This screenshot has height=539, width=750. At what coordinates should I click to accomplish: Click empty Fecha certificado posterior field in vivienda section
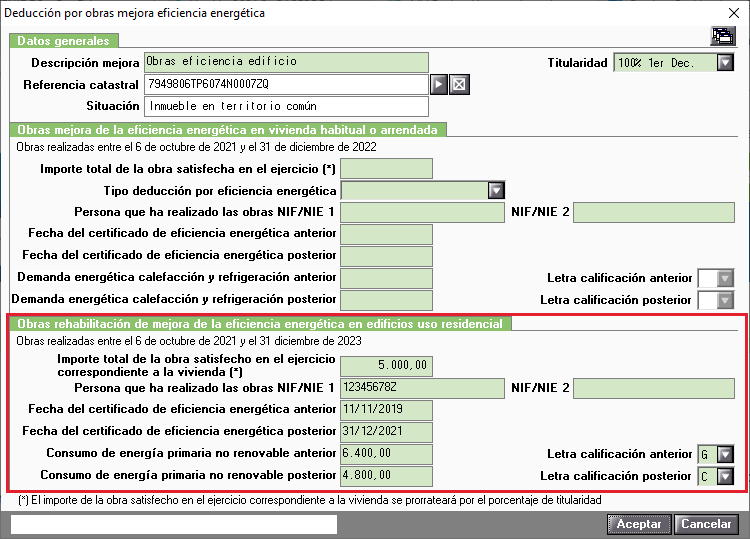click(386, 256)
